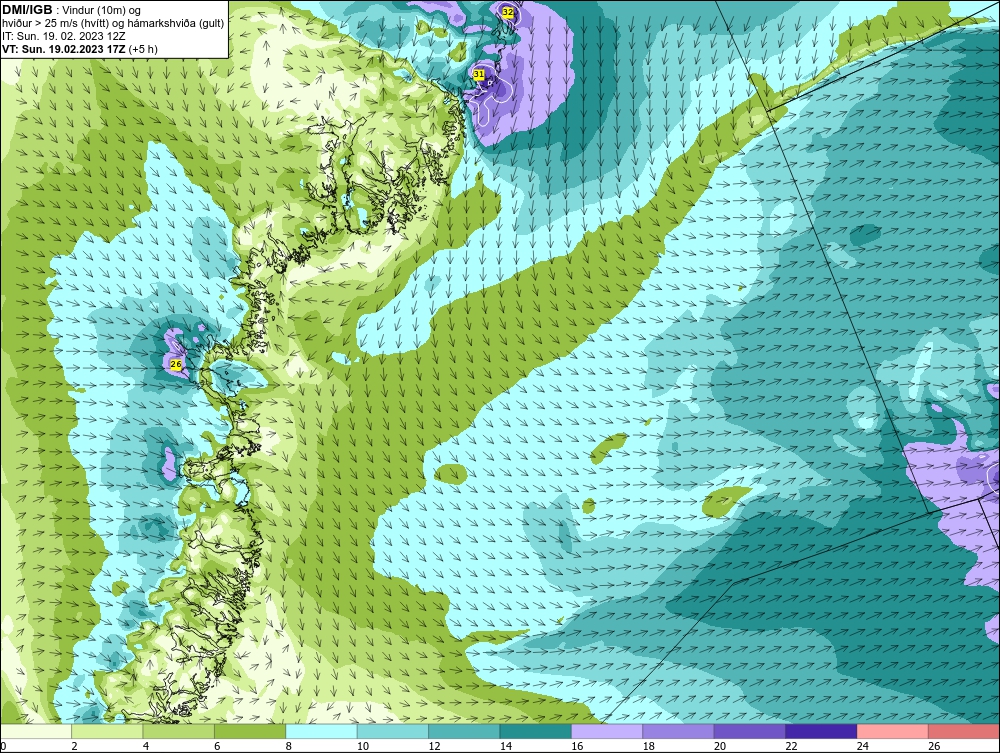Image resolution: width=1000 pixels, height=753 pixels.
Task: Click the 8-10 m/s light cyan swatch
Action: [x=321, y=731]
